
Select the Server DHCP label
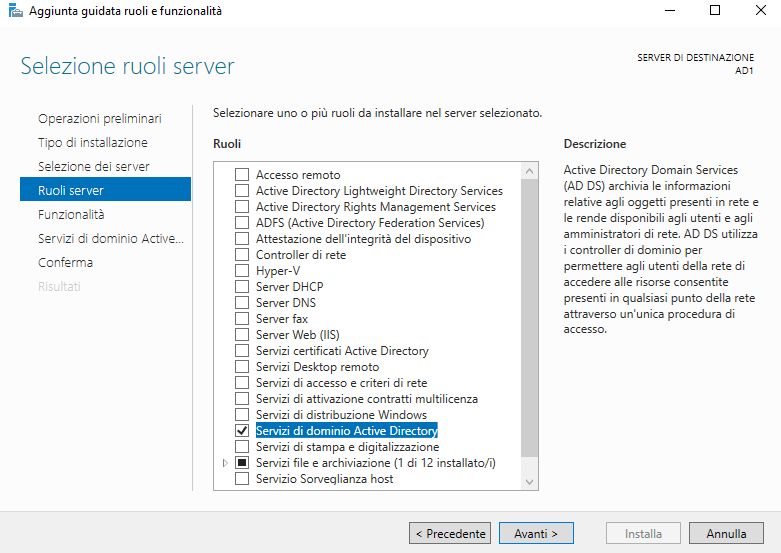[x=289, y=286]
